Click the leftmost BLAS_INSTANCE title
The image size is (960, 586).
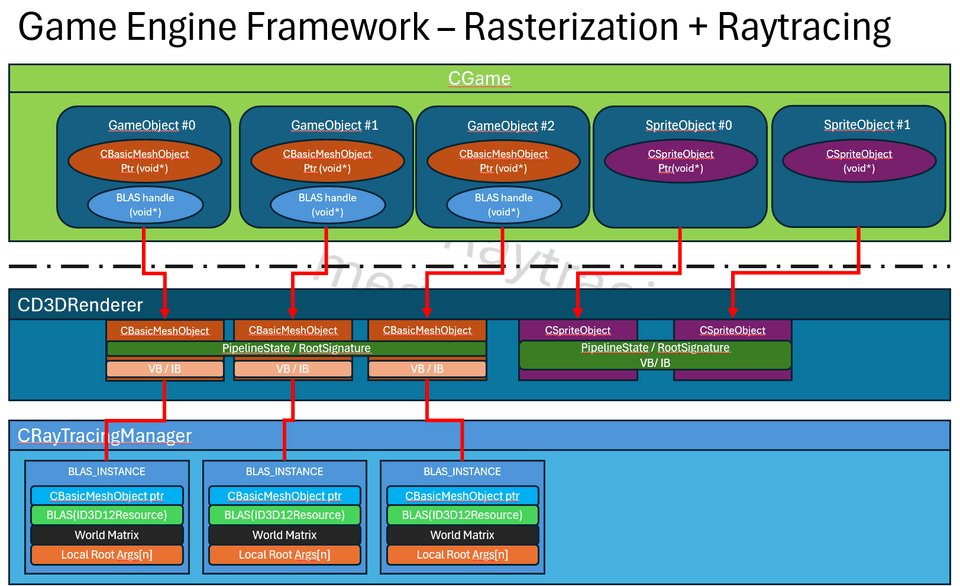(107, 471)
